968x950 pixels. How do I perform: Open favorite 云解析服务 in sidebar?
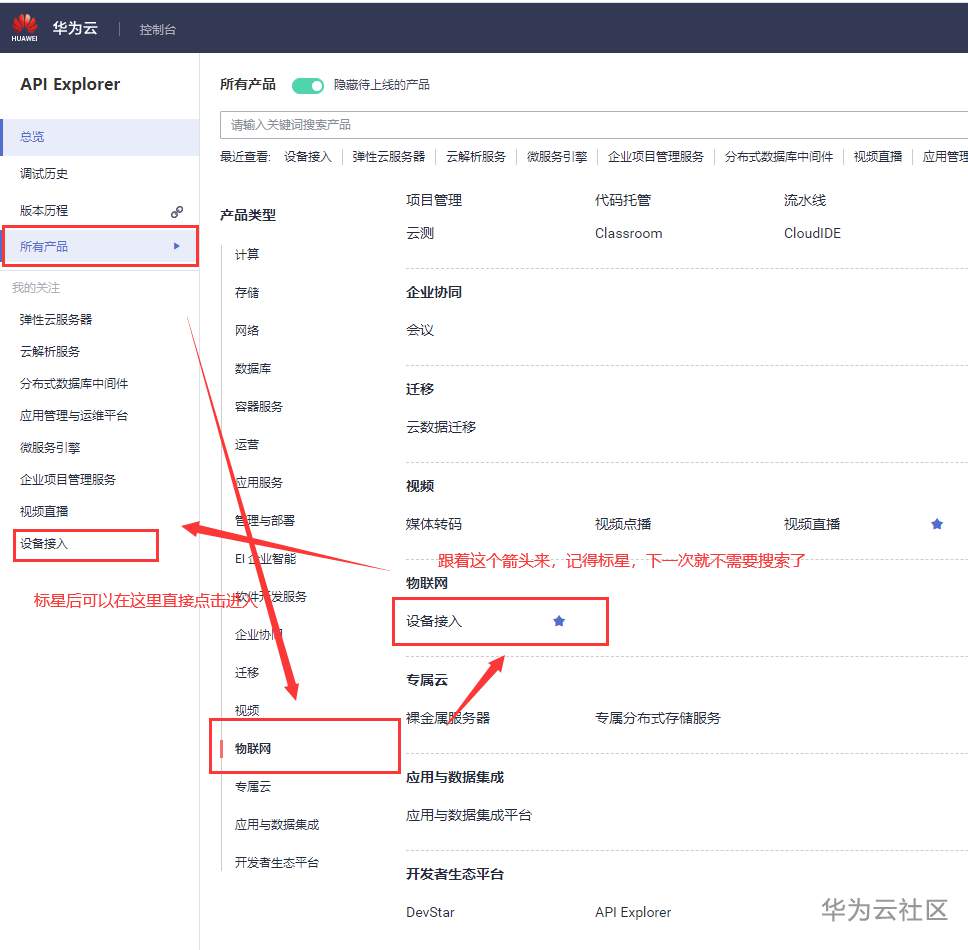[50, 351]
